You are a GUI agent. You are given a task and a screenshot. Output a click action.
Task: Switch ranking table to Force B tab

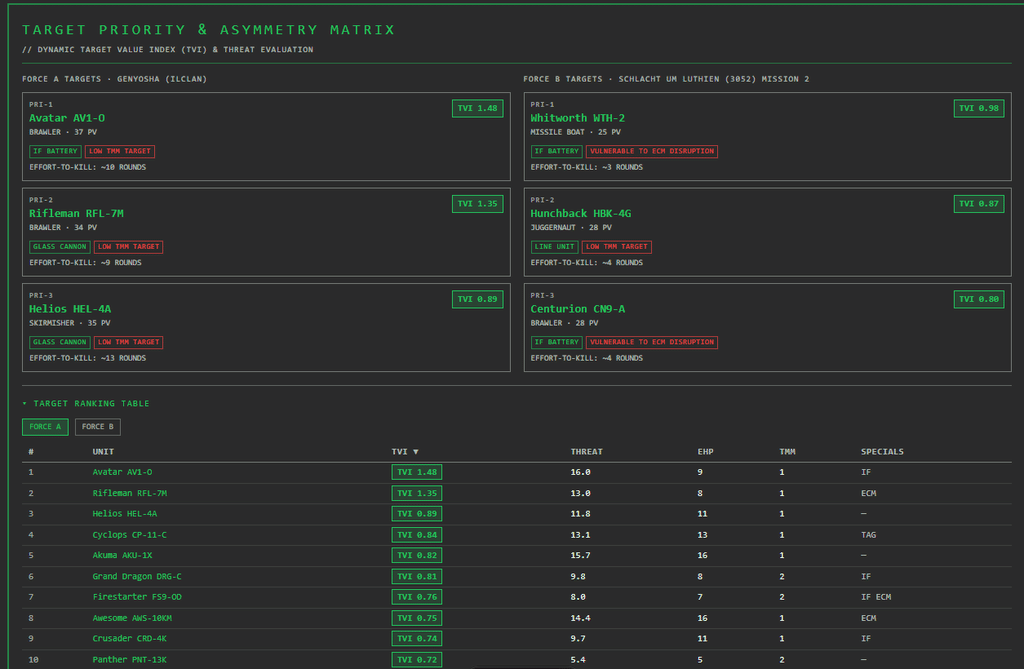[x=97, y=427]
